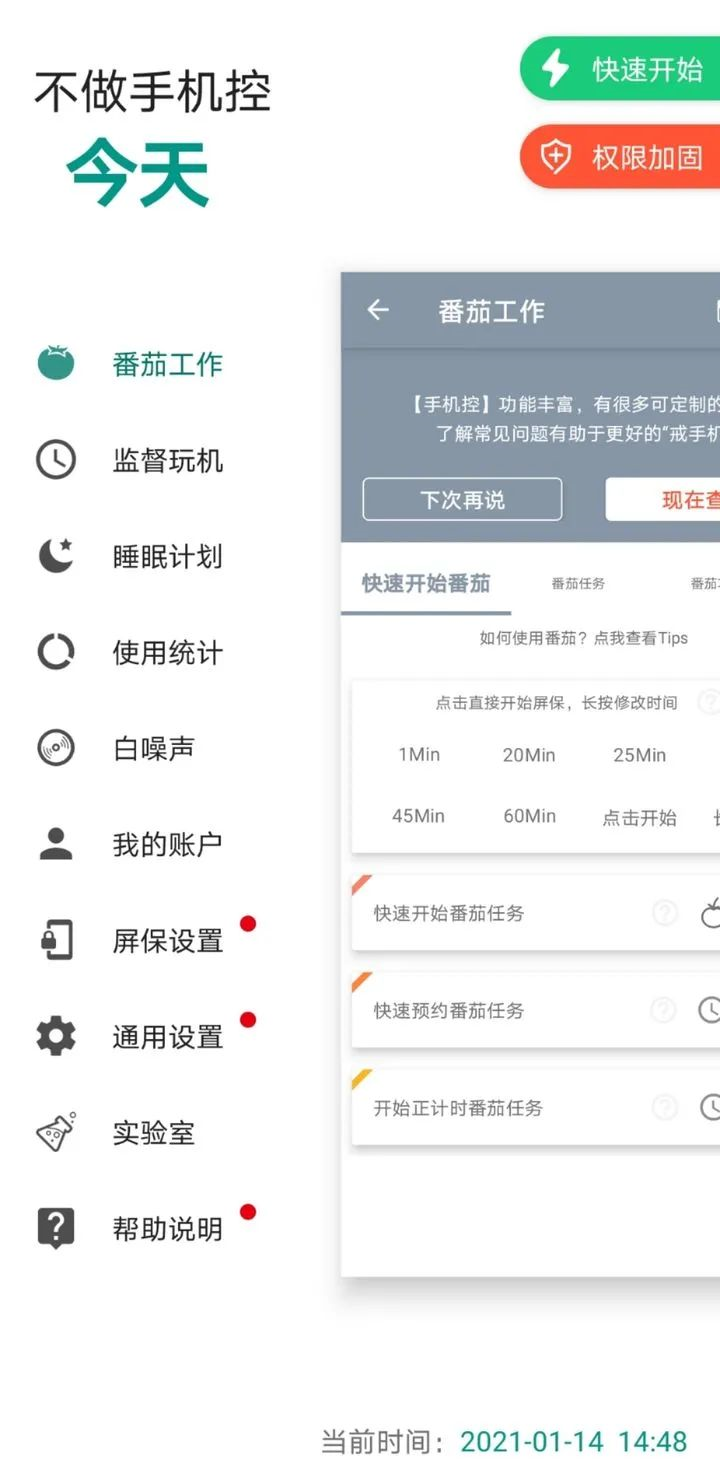Open the 快速预约番茄任务 row
This screenshot has height=1481, width=720.
click(536, 1010)
